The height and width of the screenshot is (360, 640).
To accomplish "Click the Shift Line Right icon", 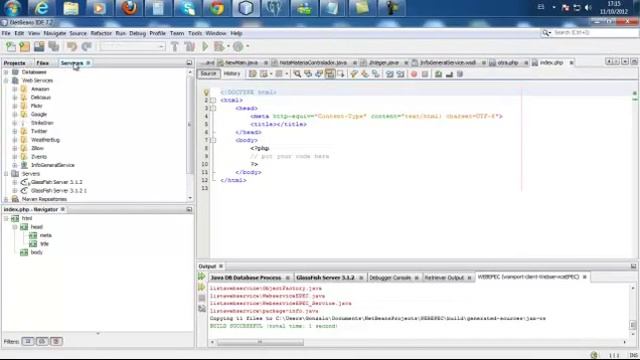I will 400,74.
